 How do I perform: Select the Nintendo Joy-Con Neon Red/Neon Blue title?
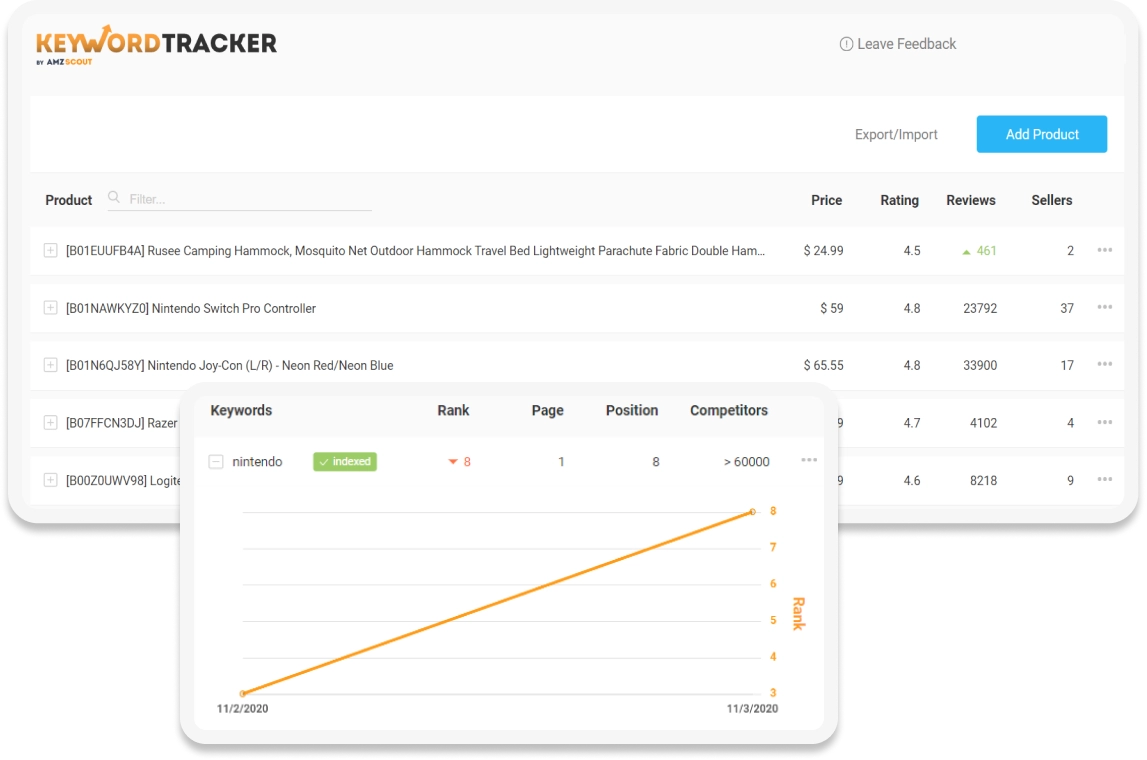click(230, 366)
